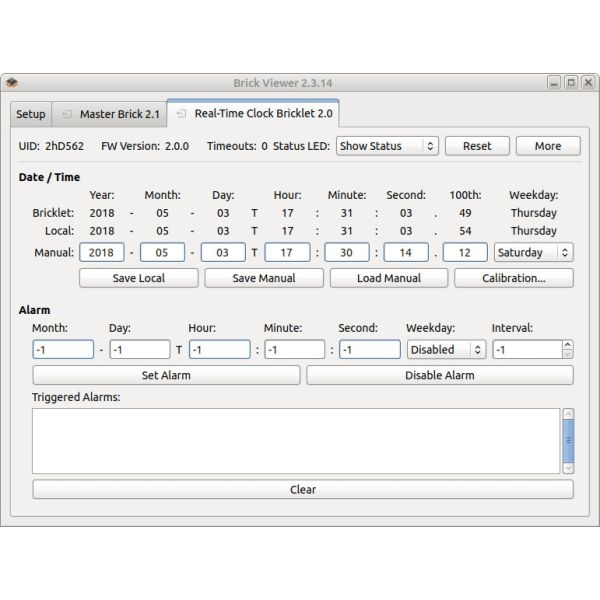Click the Save Local button
This screenshot has height=600, width=600.
(139, 278)
